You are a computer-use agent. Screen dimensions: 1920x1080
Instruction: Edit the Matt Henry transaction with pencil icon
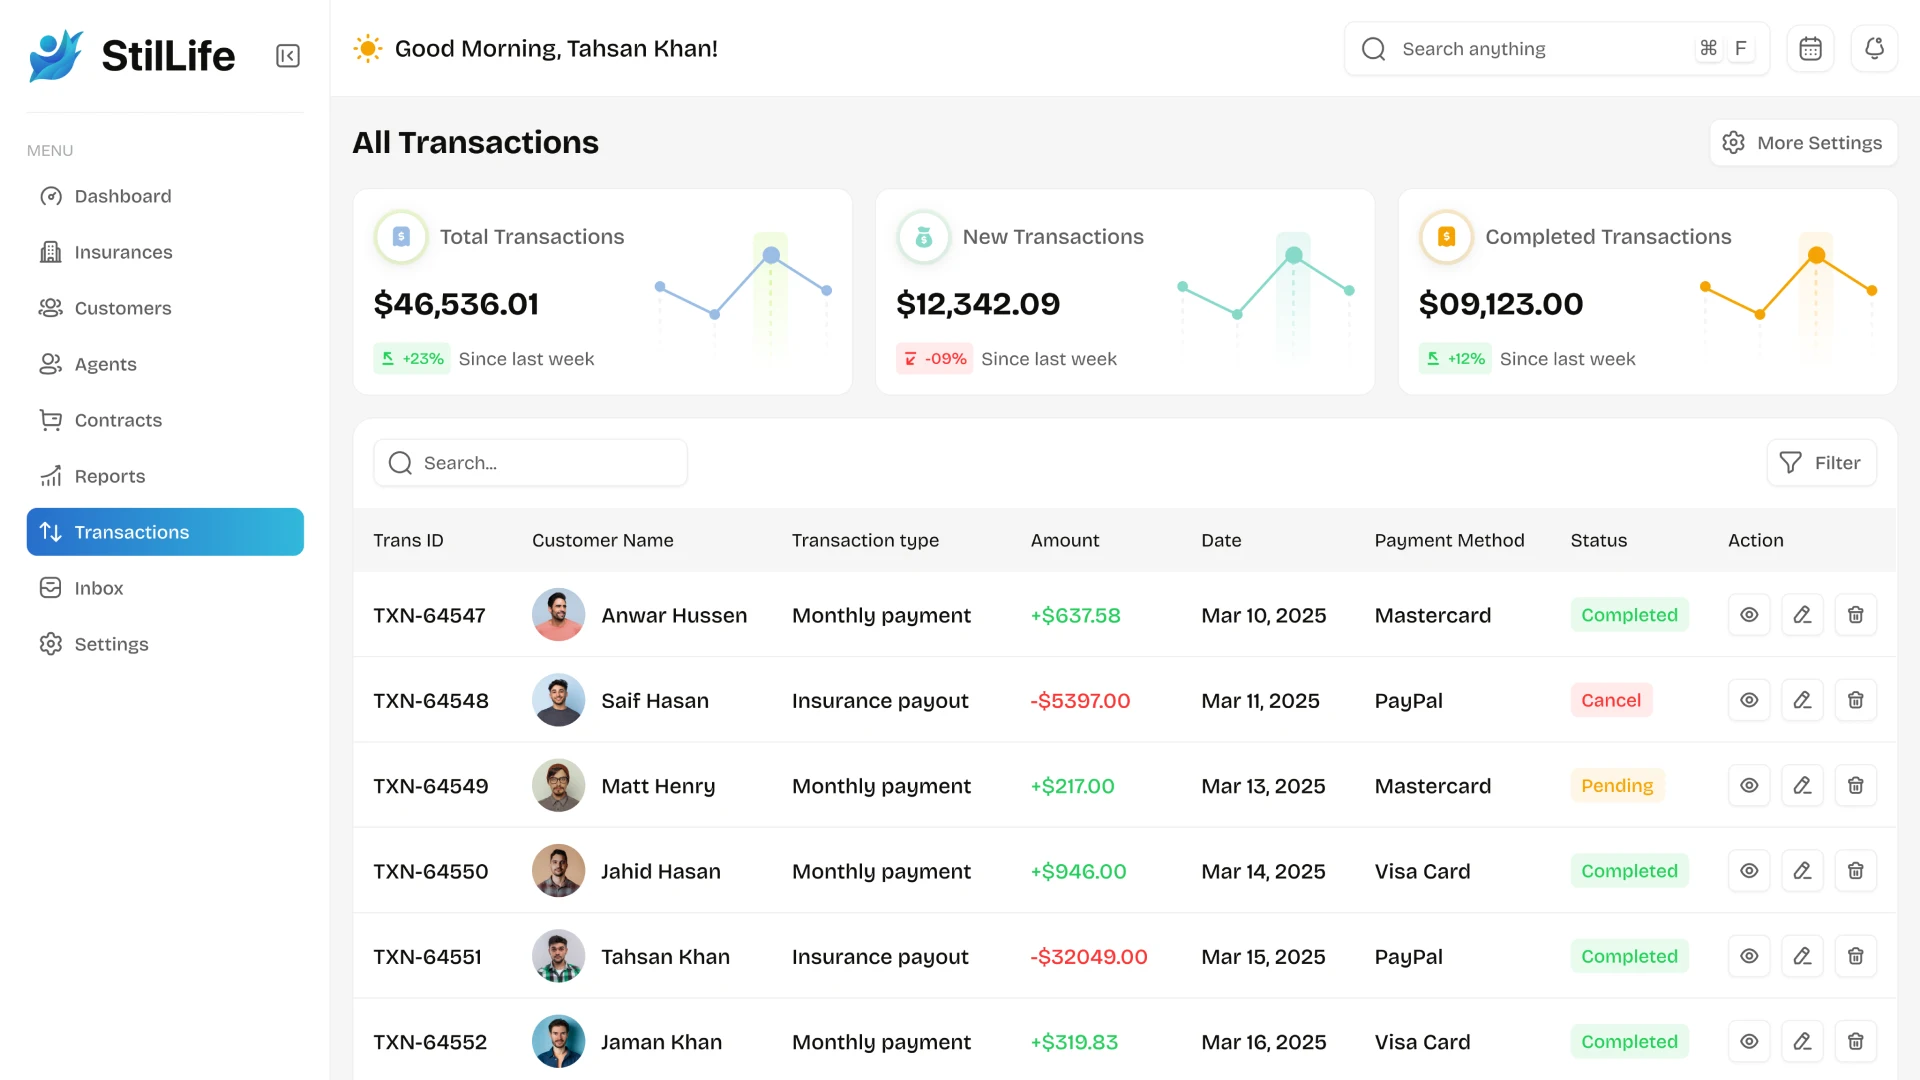pos(1802,786)
